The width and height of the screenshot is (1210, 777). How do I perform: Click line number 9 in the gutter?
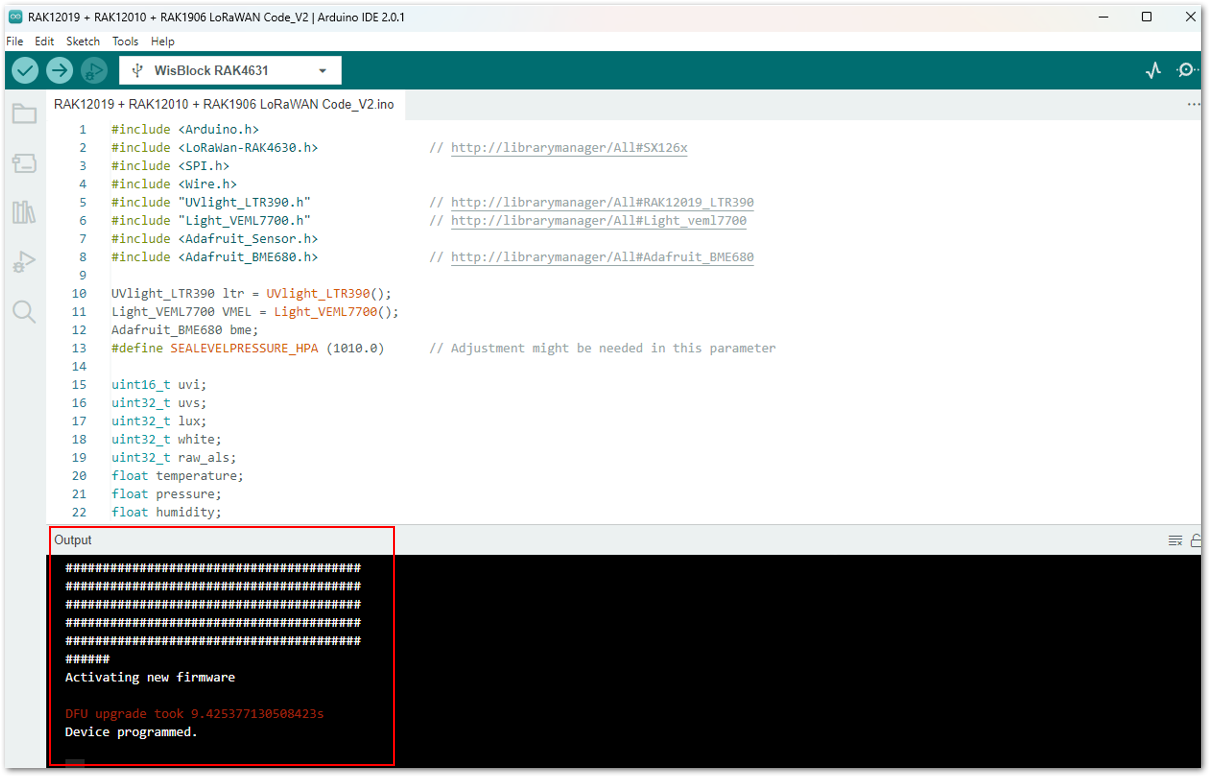(83, 275)
